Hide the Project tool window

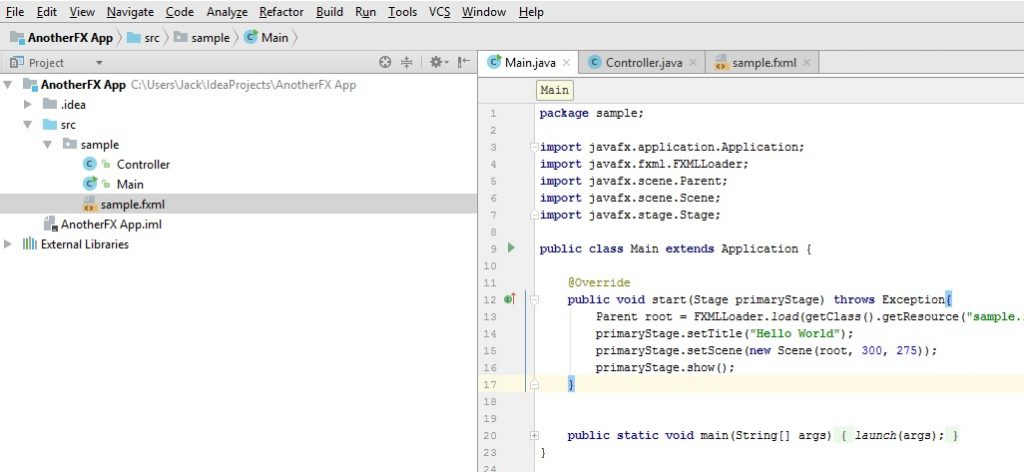point(463,62)
